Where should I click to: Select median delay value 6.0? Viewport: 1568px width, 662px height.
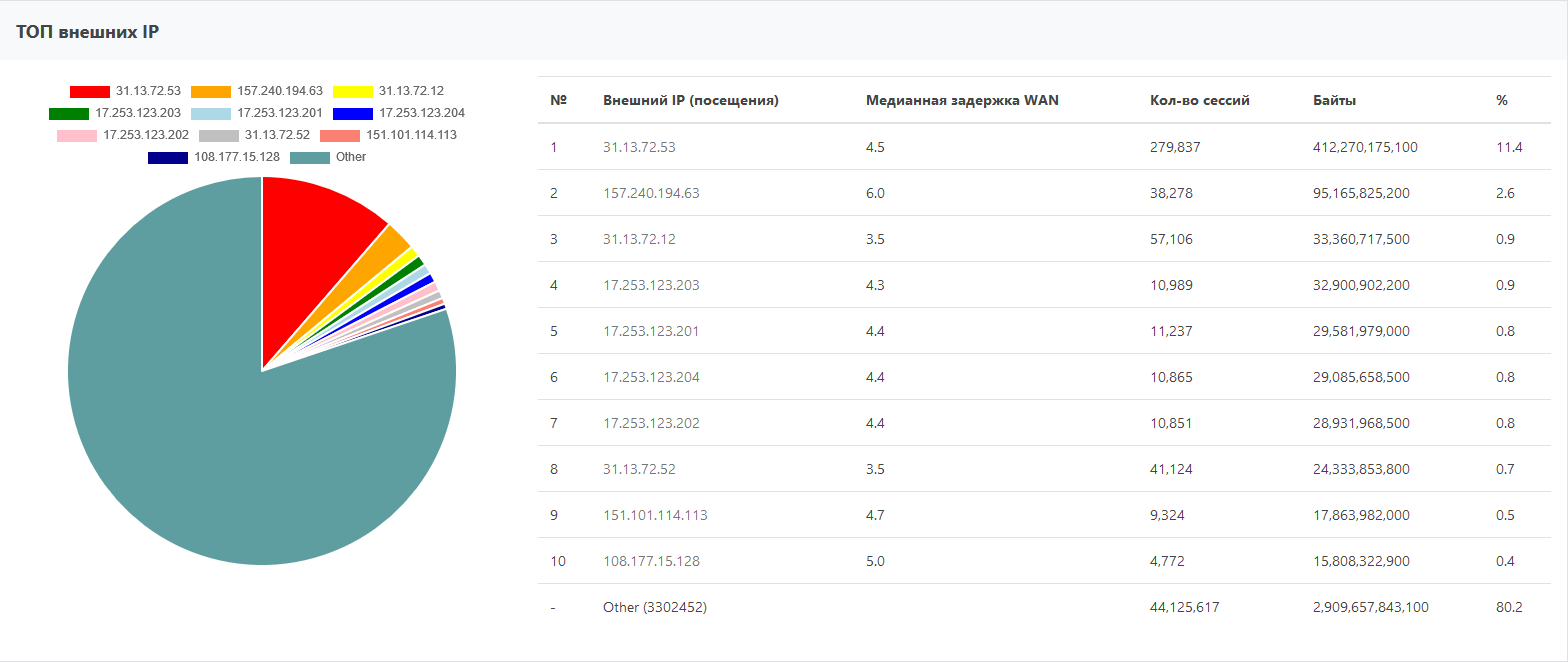[x=875, y=193]
